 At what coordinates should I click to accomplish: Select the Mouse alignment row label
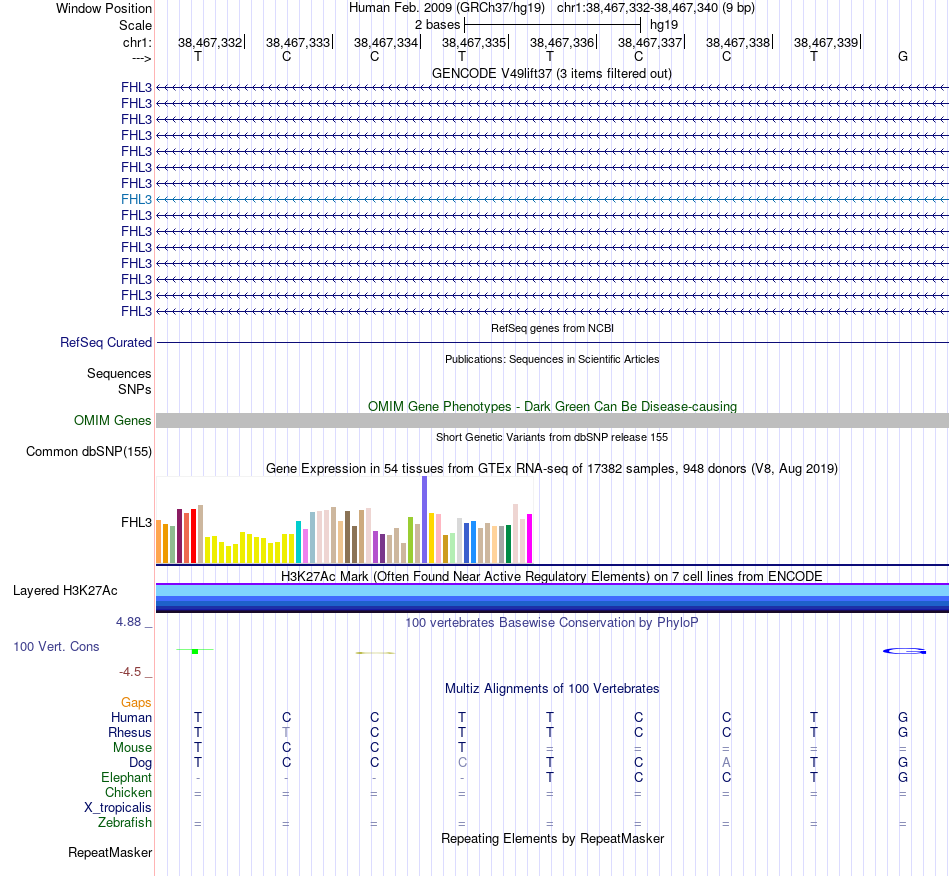pyautogui.click(x=132, y=748)
